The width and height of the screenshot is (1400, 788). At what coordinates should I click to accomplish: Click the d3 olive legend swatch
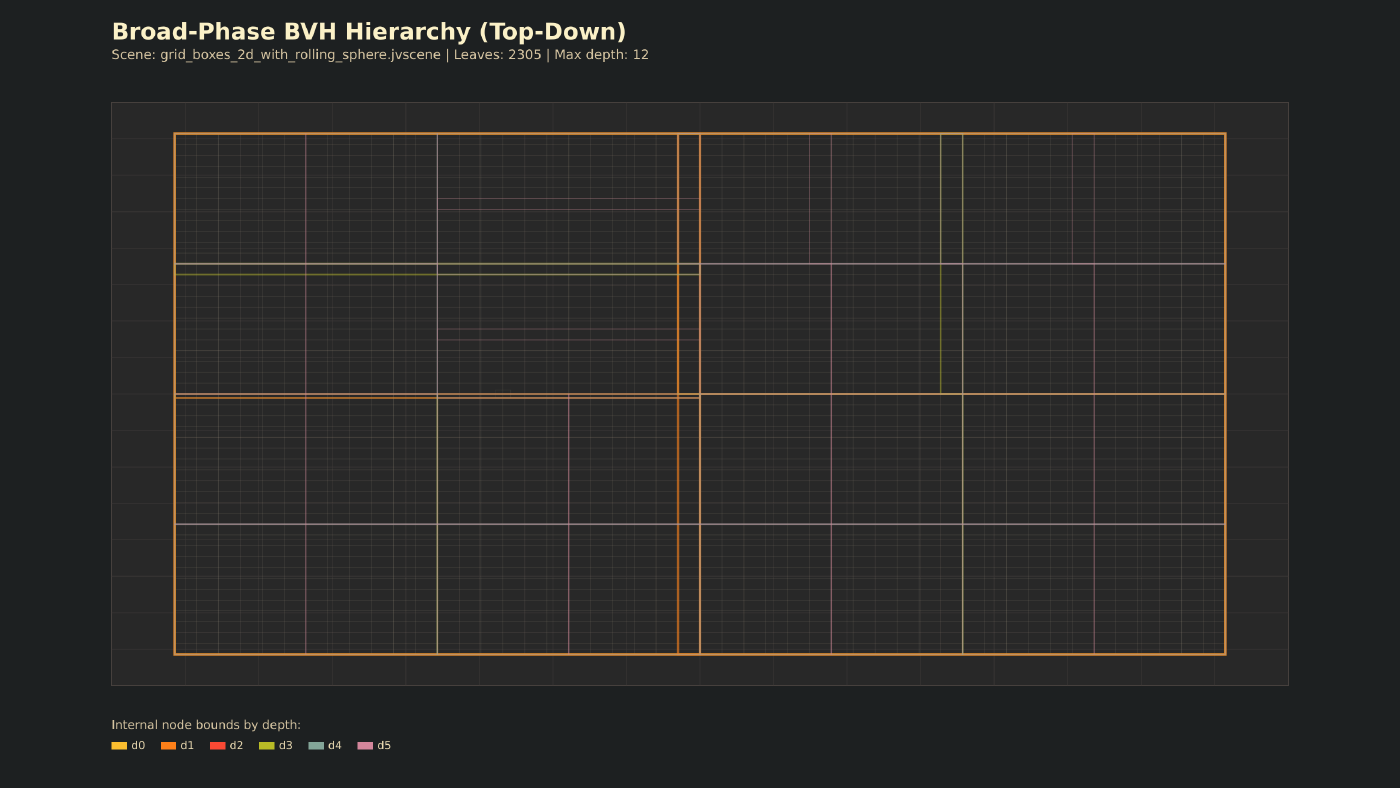coord(267,746)
